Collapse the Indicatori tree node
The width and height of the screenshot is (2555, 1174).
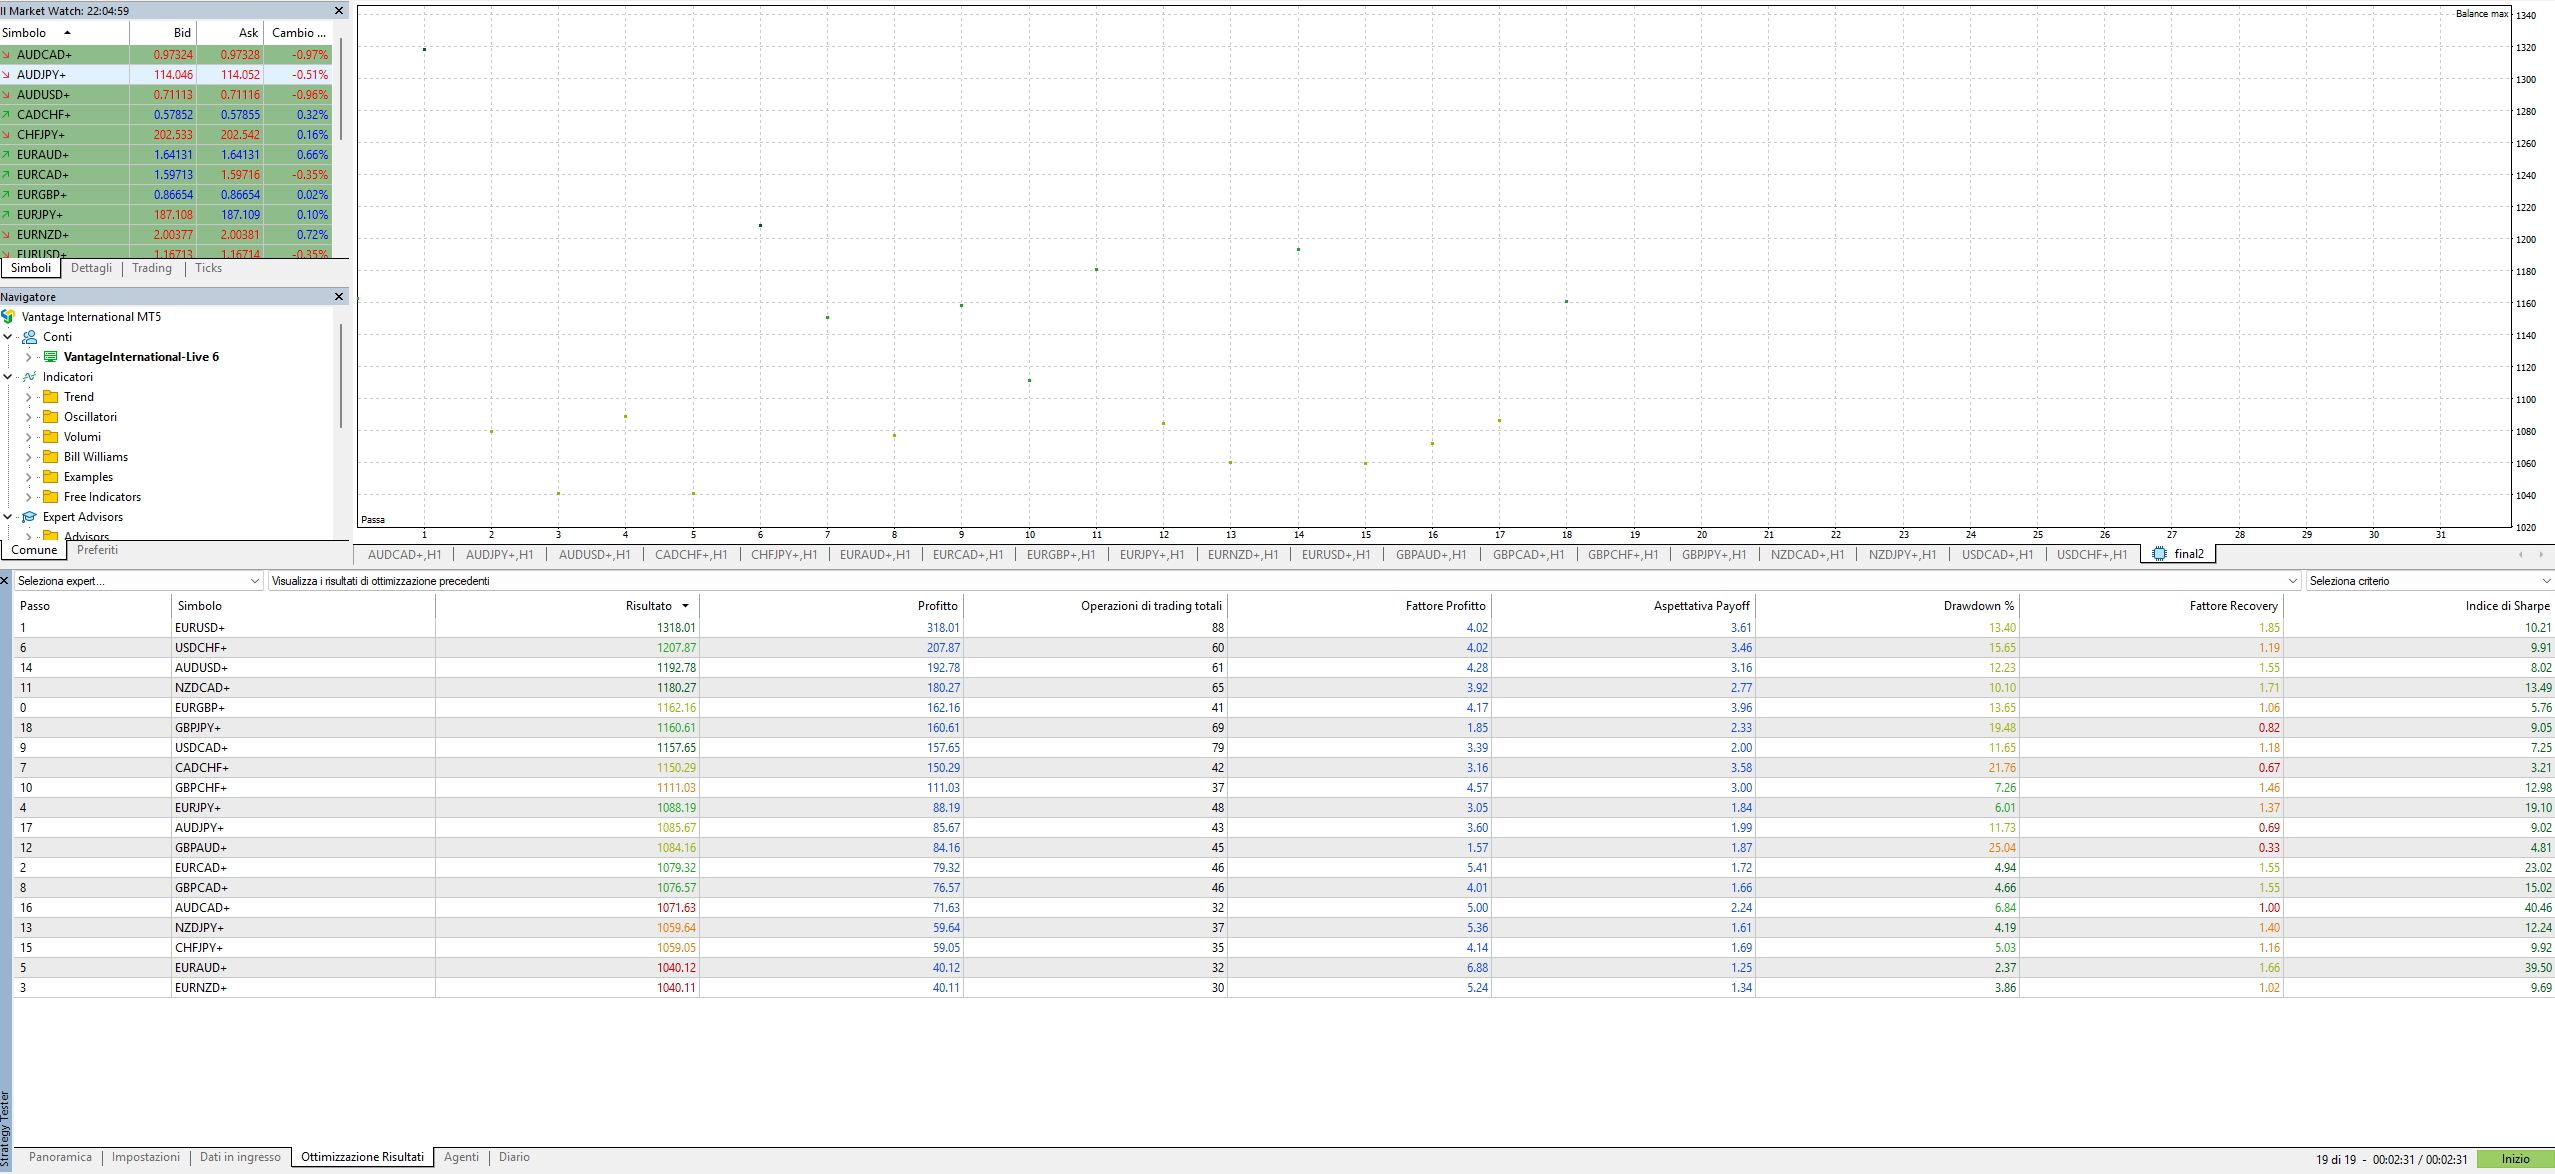tap(8, 377)
